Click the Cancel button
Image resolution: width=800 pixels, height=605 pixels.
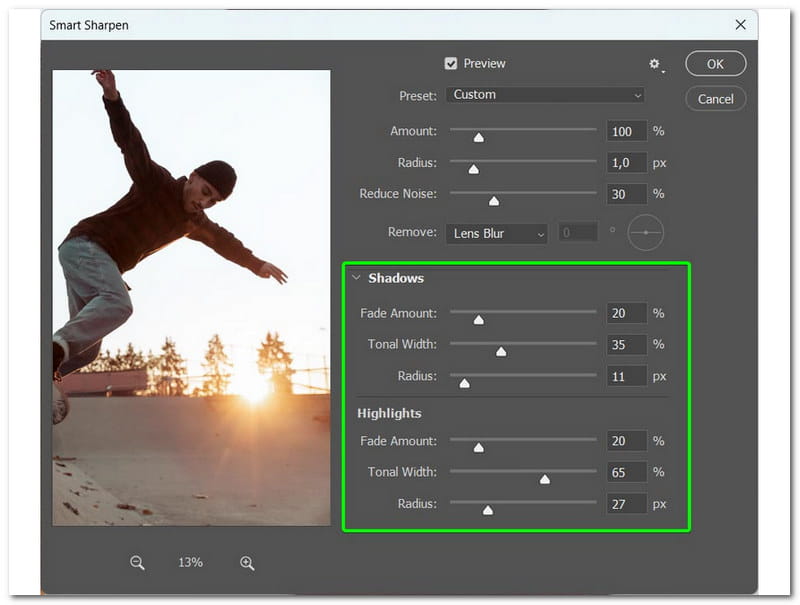[x=715, y=99]
